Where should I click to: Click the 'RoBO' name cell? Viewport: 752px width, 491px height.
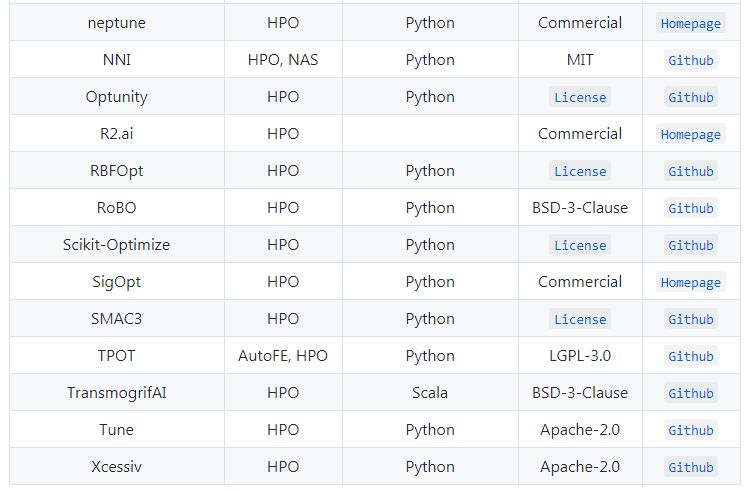(x=117, y=207)
